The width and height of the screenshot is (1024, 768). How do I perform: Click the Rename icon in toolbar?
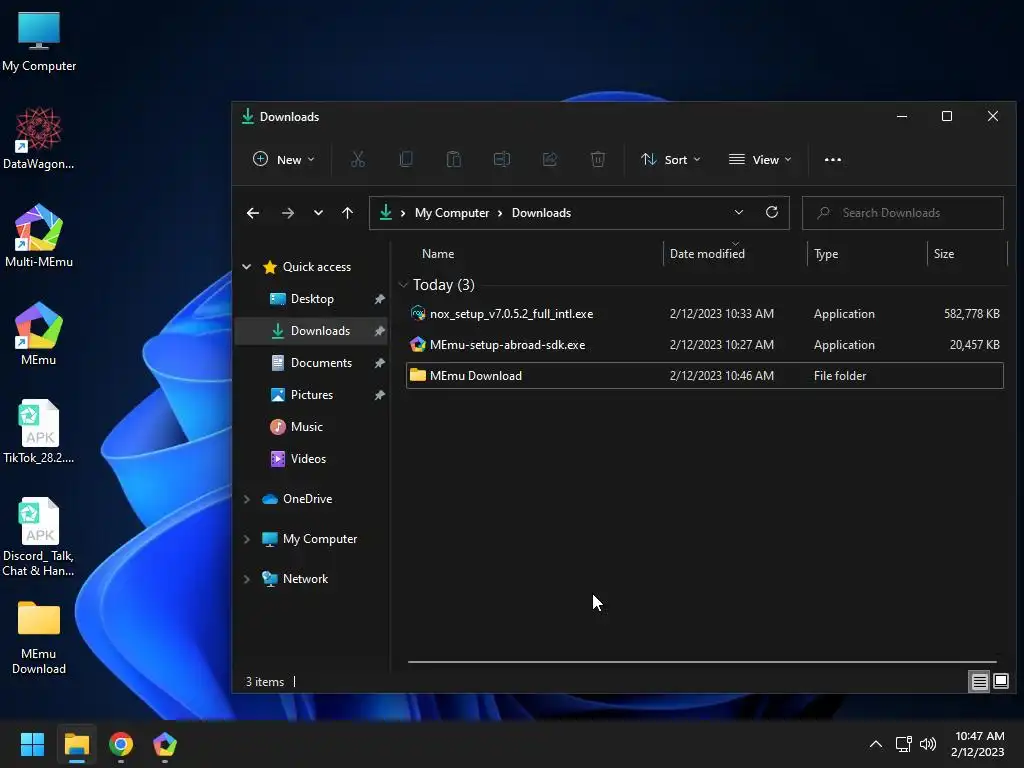click(x=502, y=159)
